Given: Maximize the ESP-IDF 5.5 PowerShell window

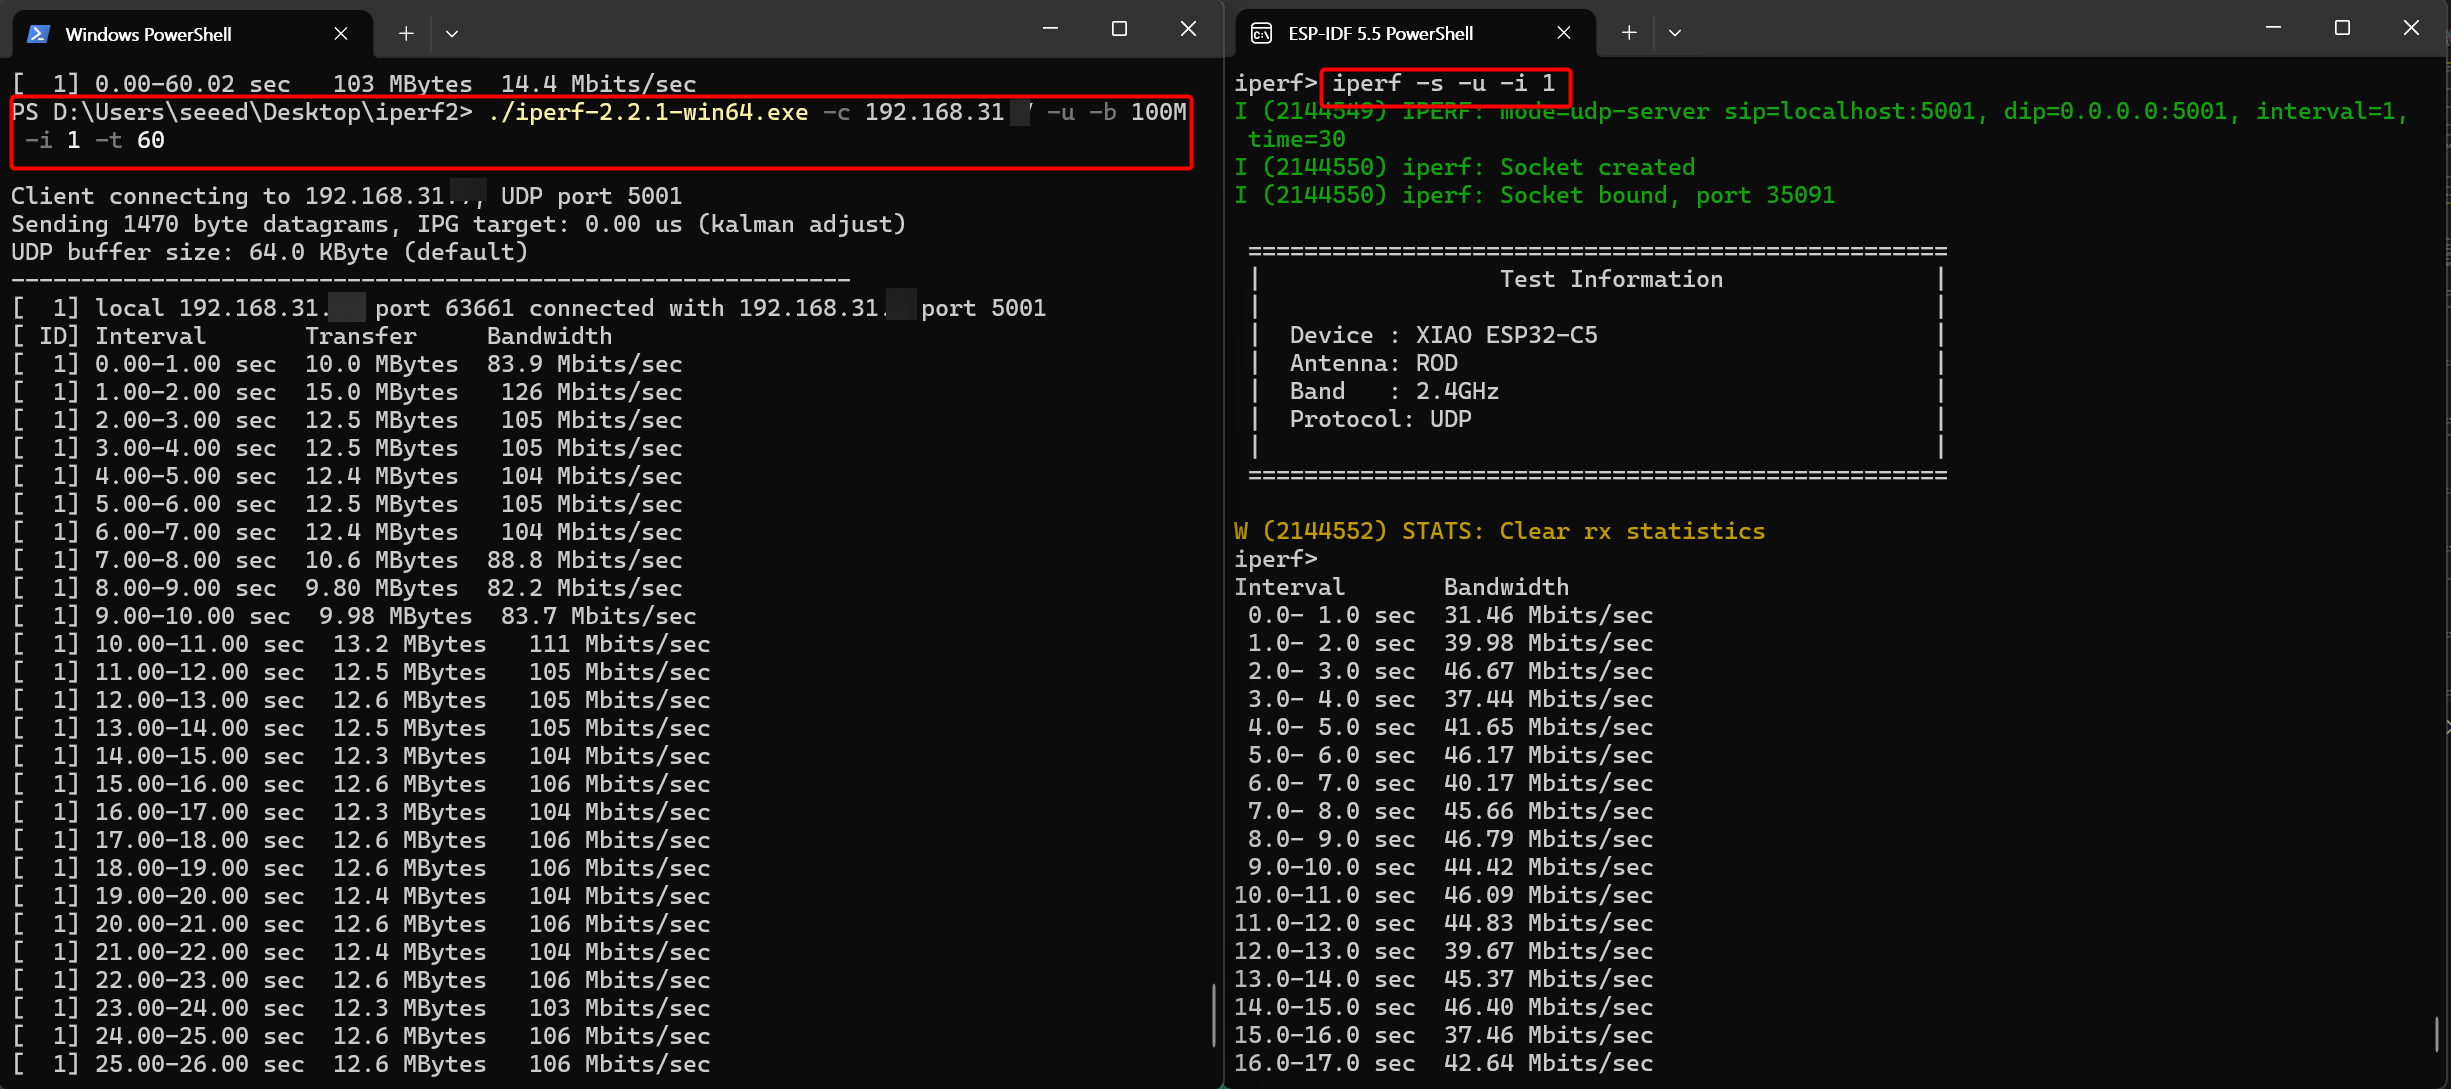Looking at the screenshot, I should [2342, 28].
